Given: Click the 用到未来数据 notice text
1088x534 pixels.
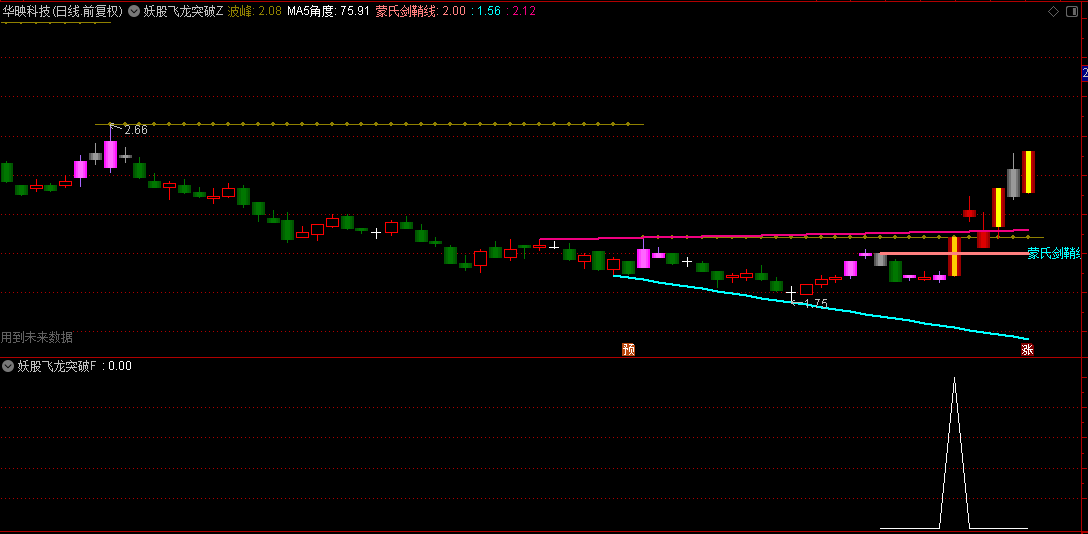Looking at the screenshot, I should [x=37, y=338].
